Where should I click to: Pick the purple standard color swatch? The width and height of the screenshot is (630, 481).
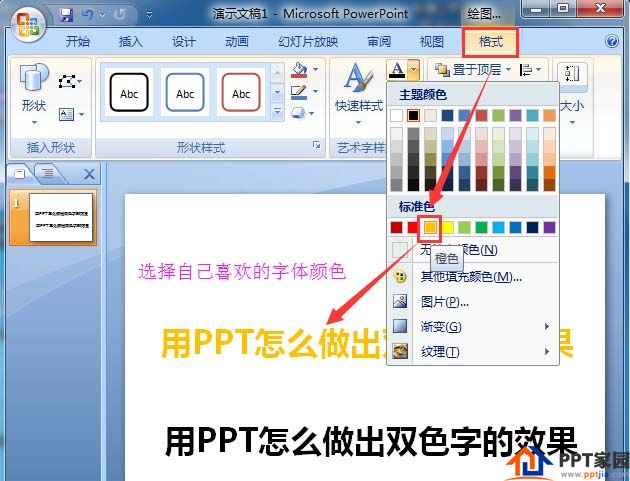[x=549, y=227]
